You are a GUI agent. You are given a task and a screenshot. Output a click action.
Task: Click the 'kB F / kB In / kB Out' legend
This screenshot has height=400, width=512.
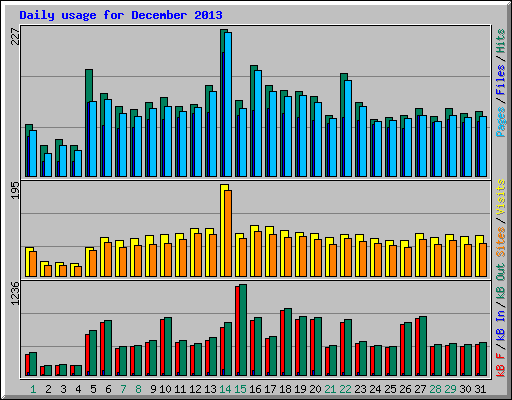pos(501,320)
